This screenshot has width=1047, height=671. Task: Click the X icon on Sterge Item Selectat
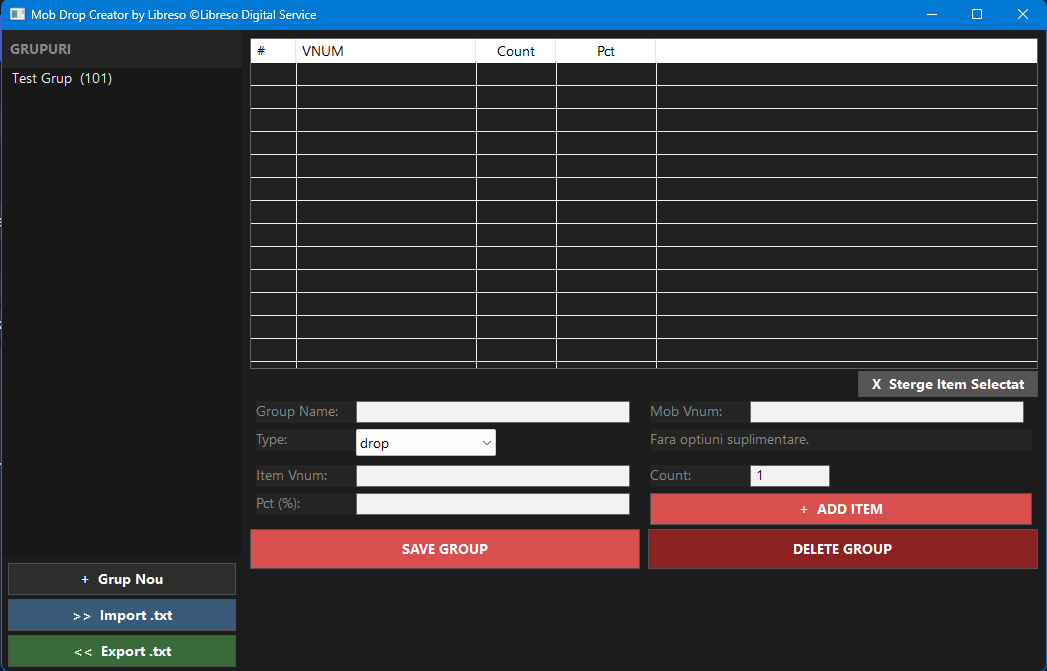[x=876, y=384]
